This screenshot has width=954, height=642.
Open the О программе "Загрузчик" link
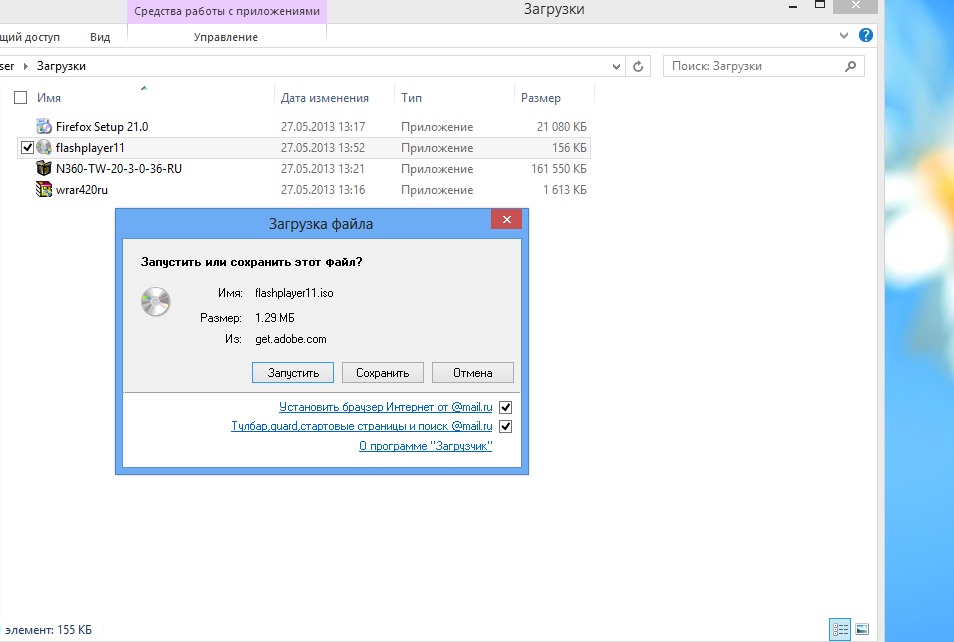pyautogui.click(x=425, y=446)
